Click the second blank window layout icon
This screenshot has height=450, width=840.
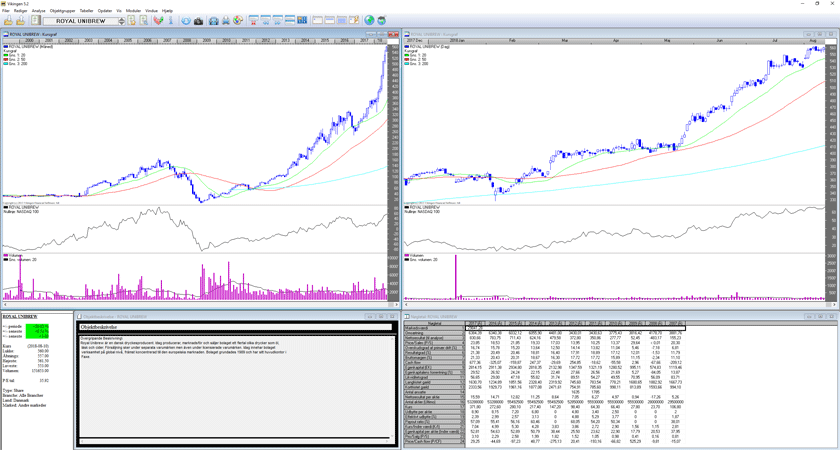pos(329,20)
